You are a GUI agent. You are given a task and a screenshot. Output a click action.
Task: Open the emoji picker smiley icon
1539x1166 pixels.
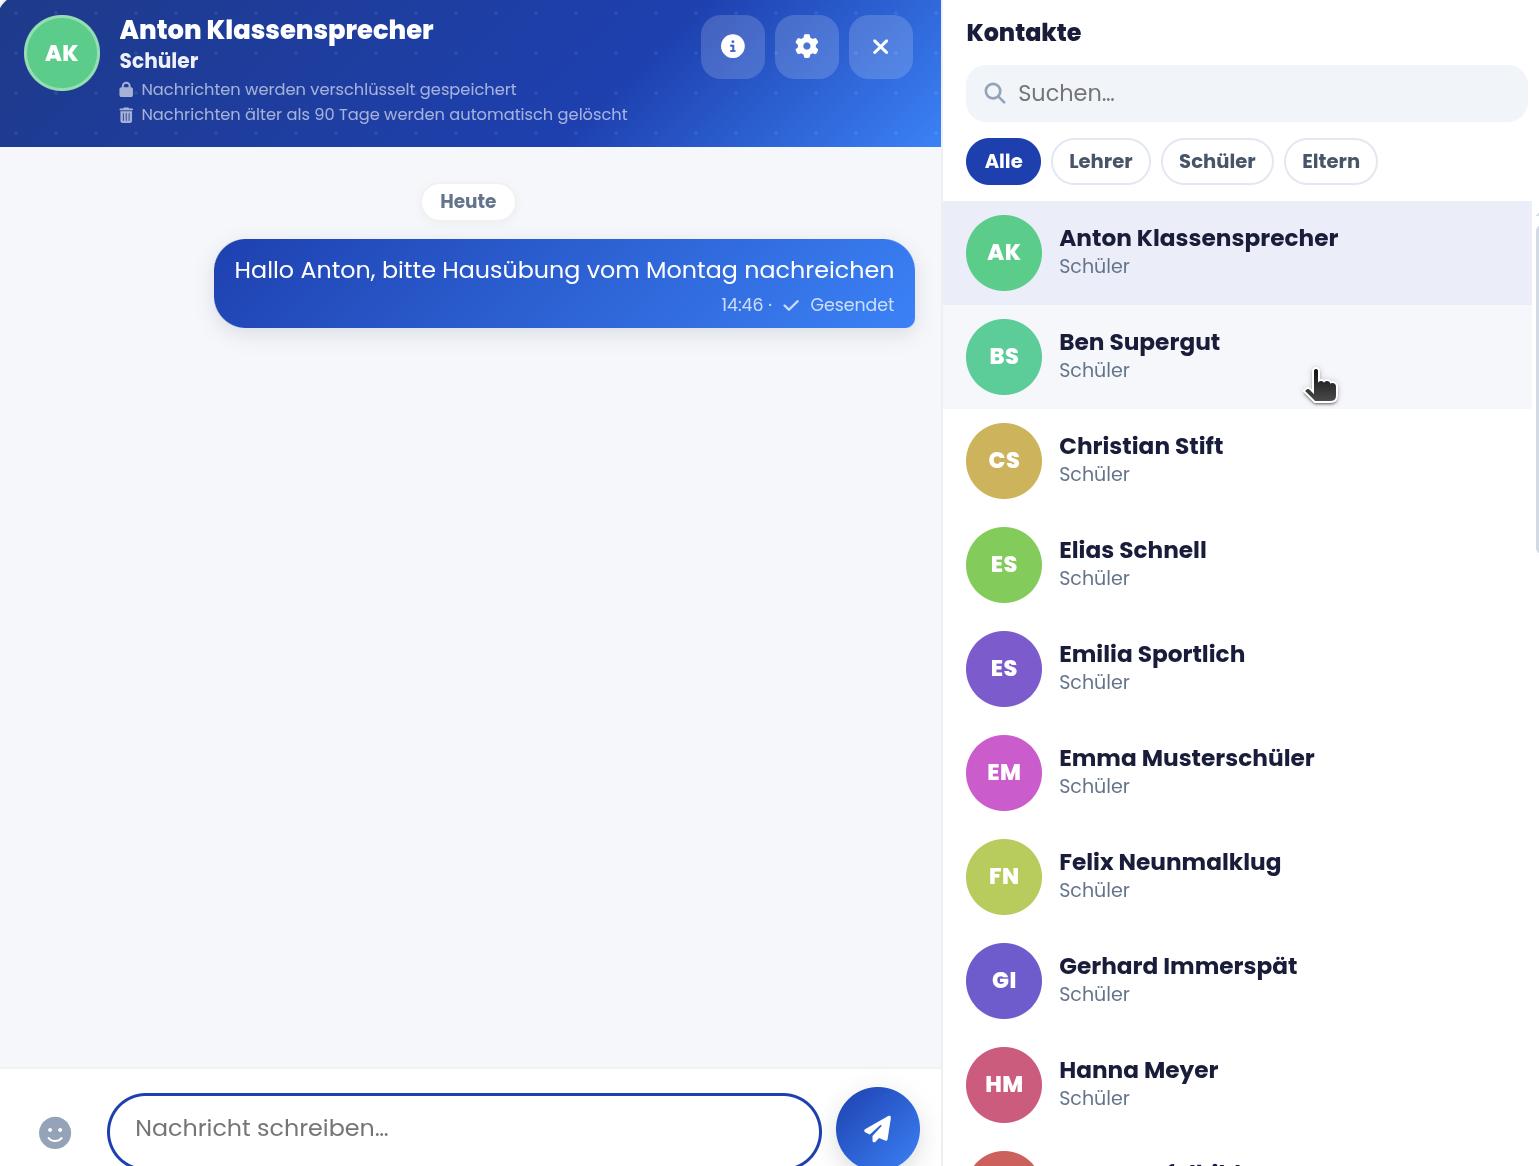(x=55, y=1133)
